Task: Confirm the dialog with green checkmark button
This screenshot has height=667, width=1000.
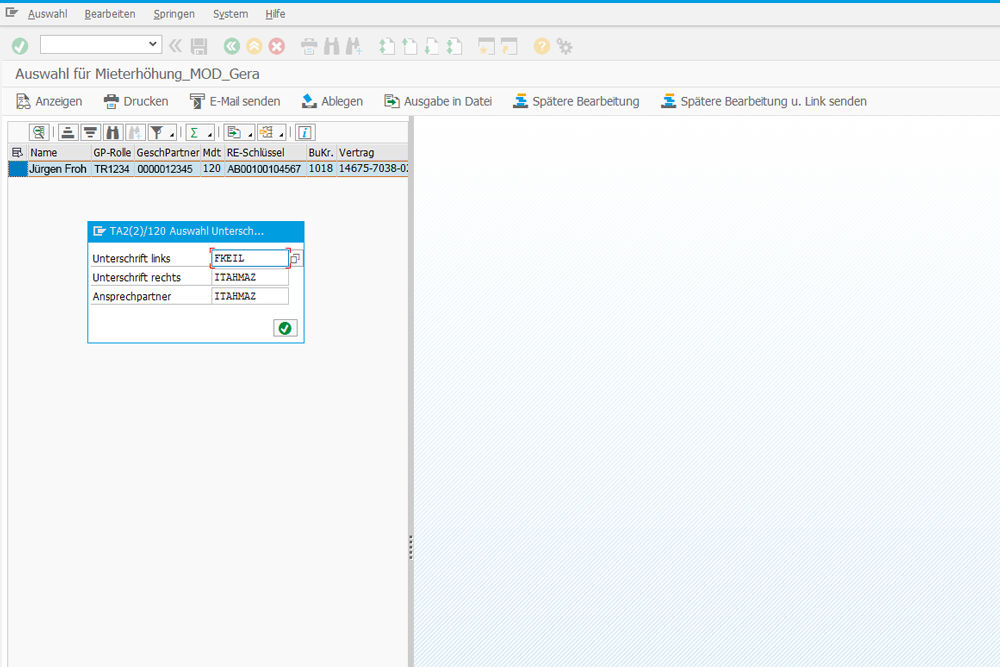Action: (x=285, y=328)
